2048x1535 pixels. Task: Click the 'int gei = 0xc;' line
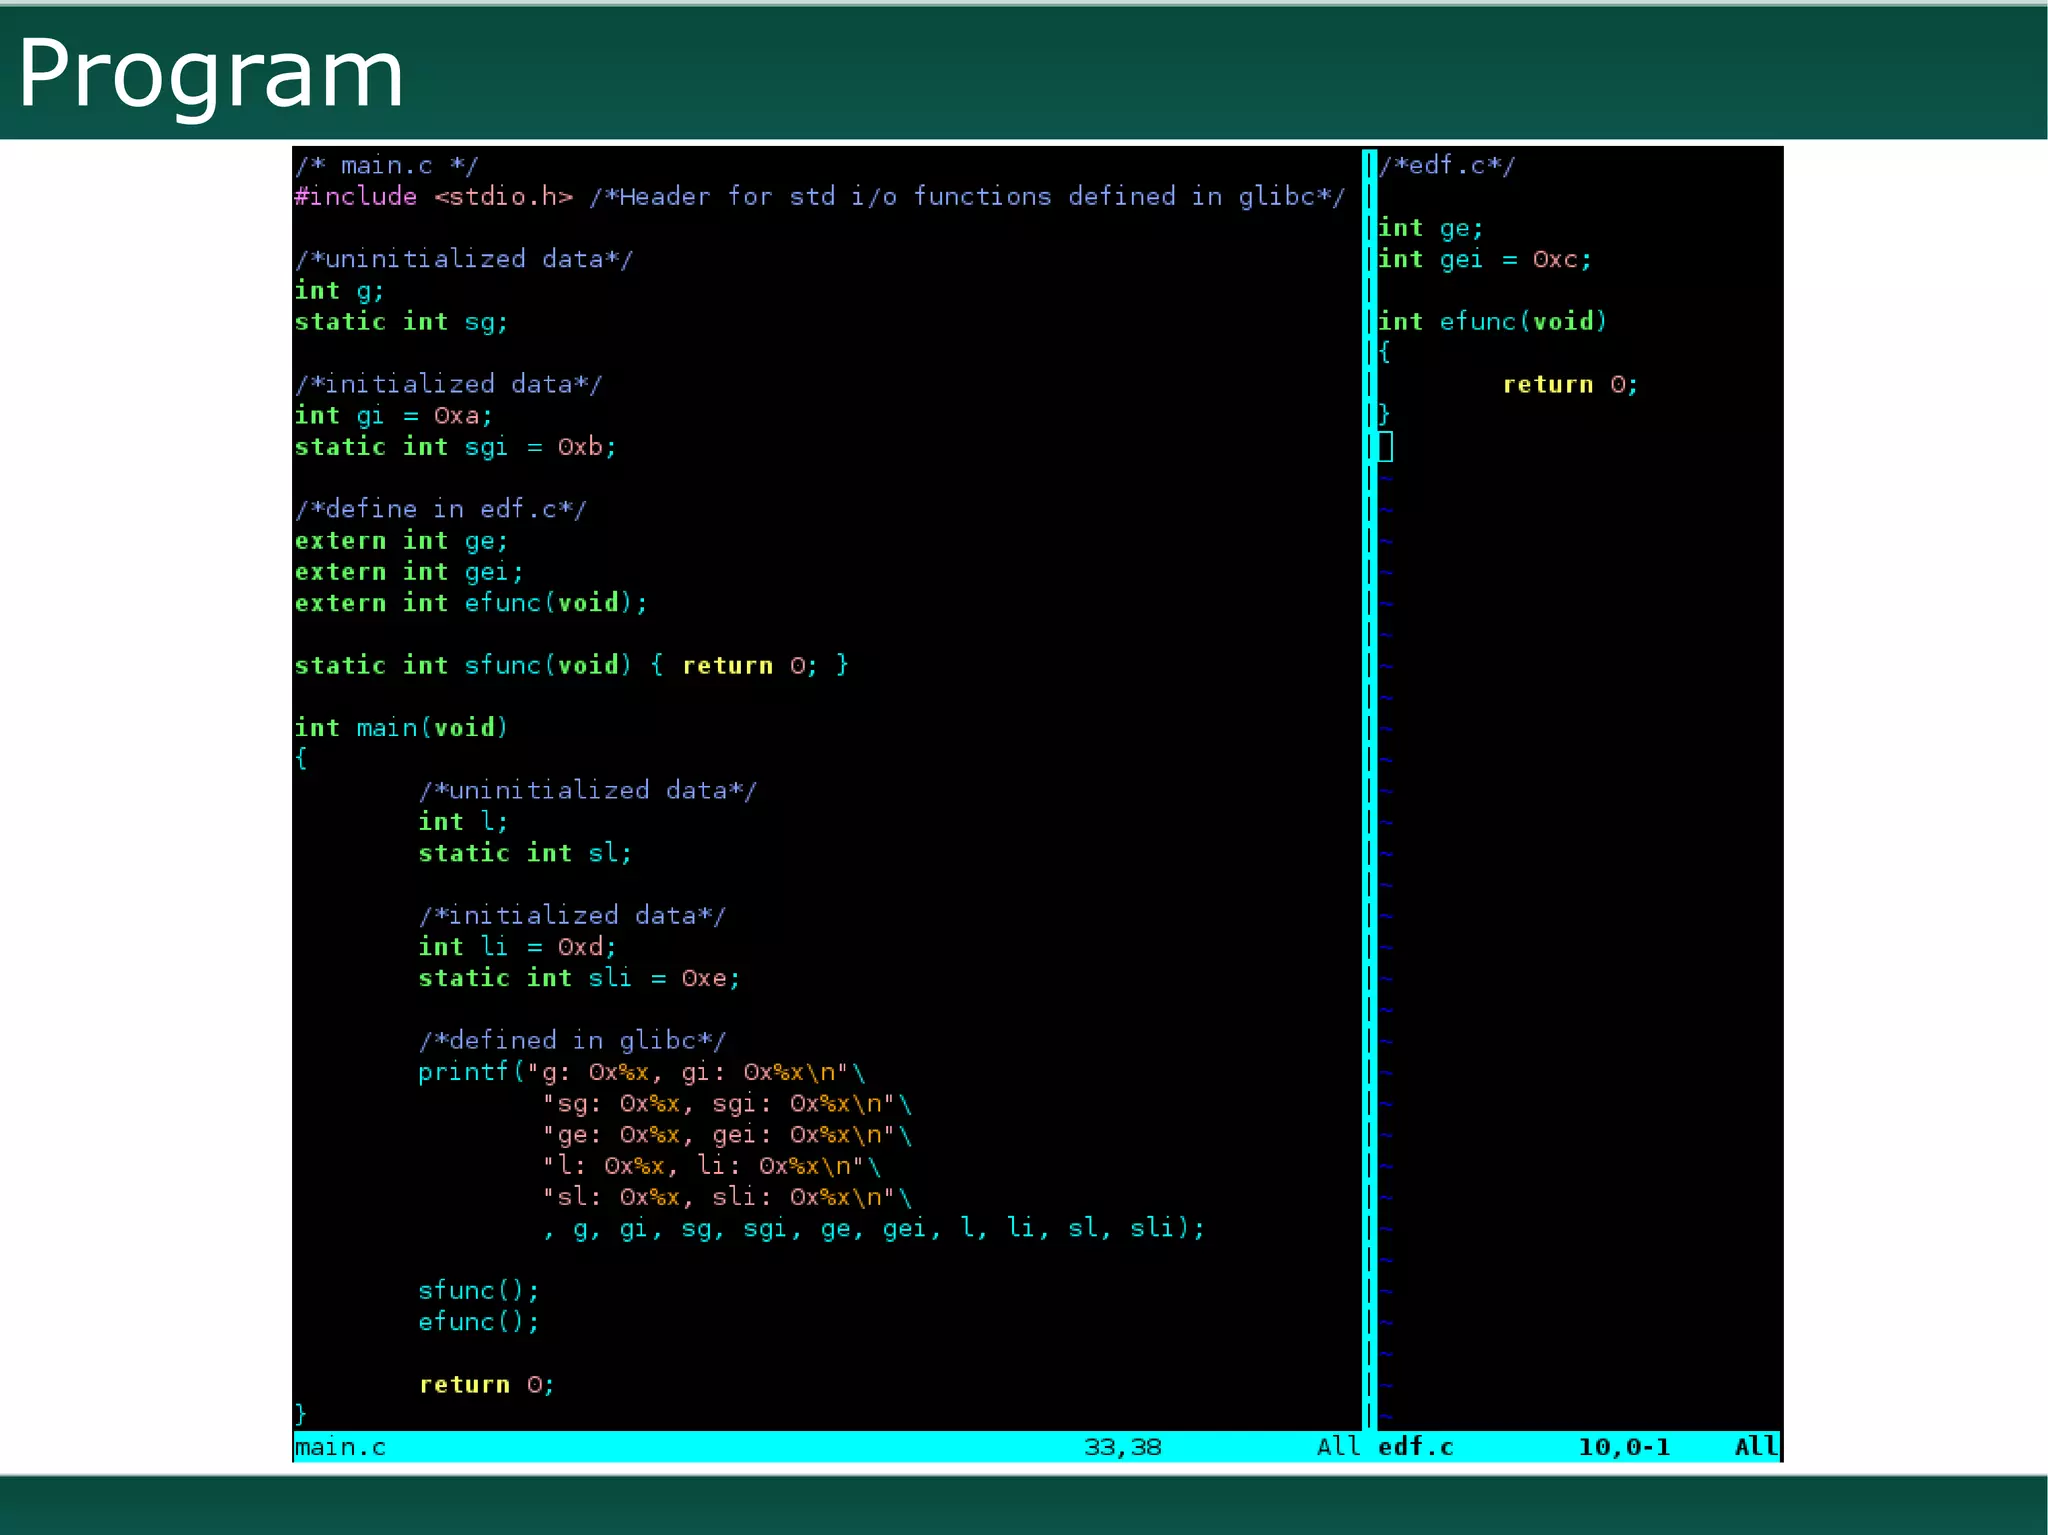click(x=1485, y=259)
